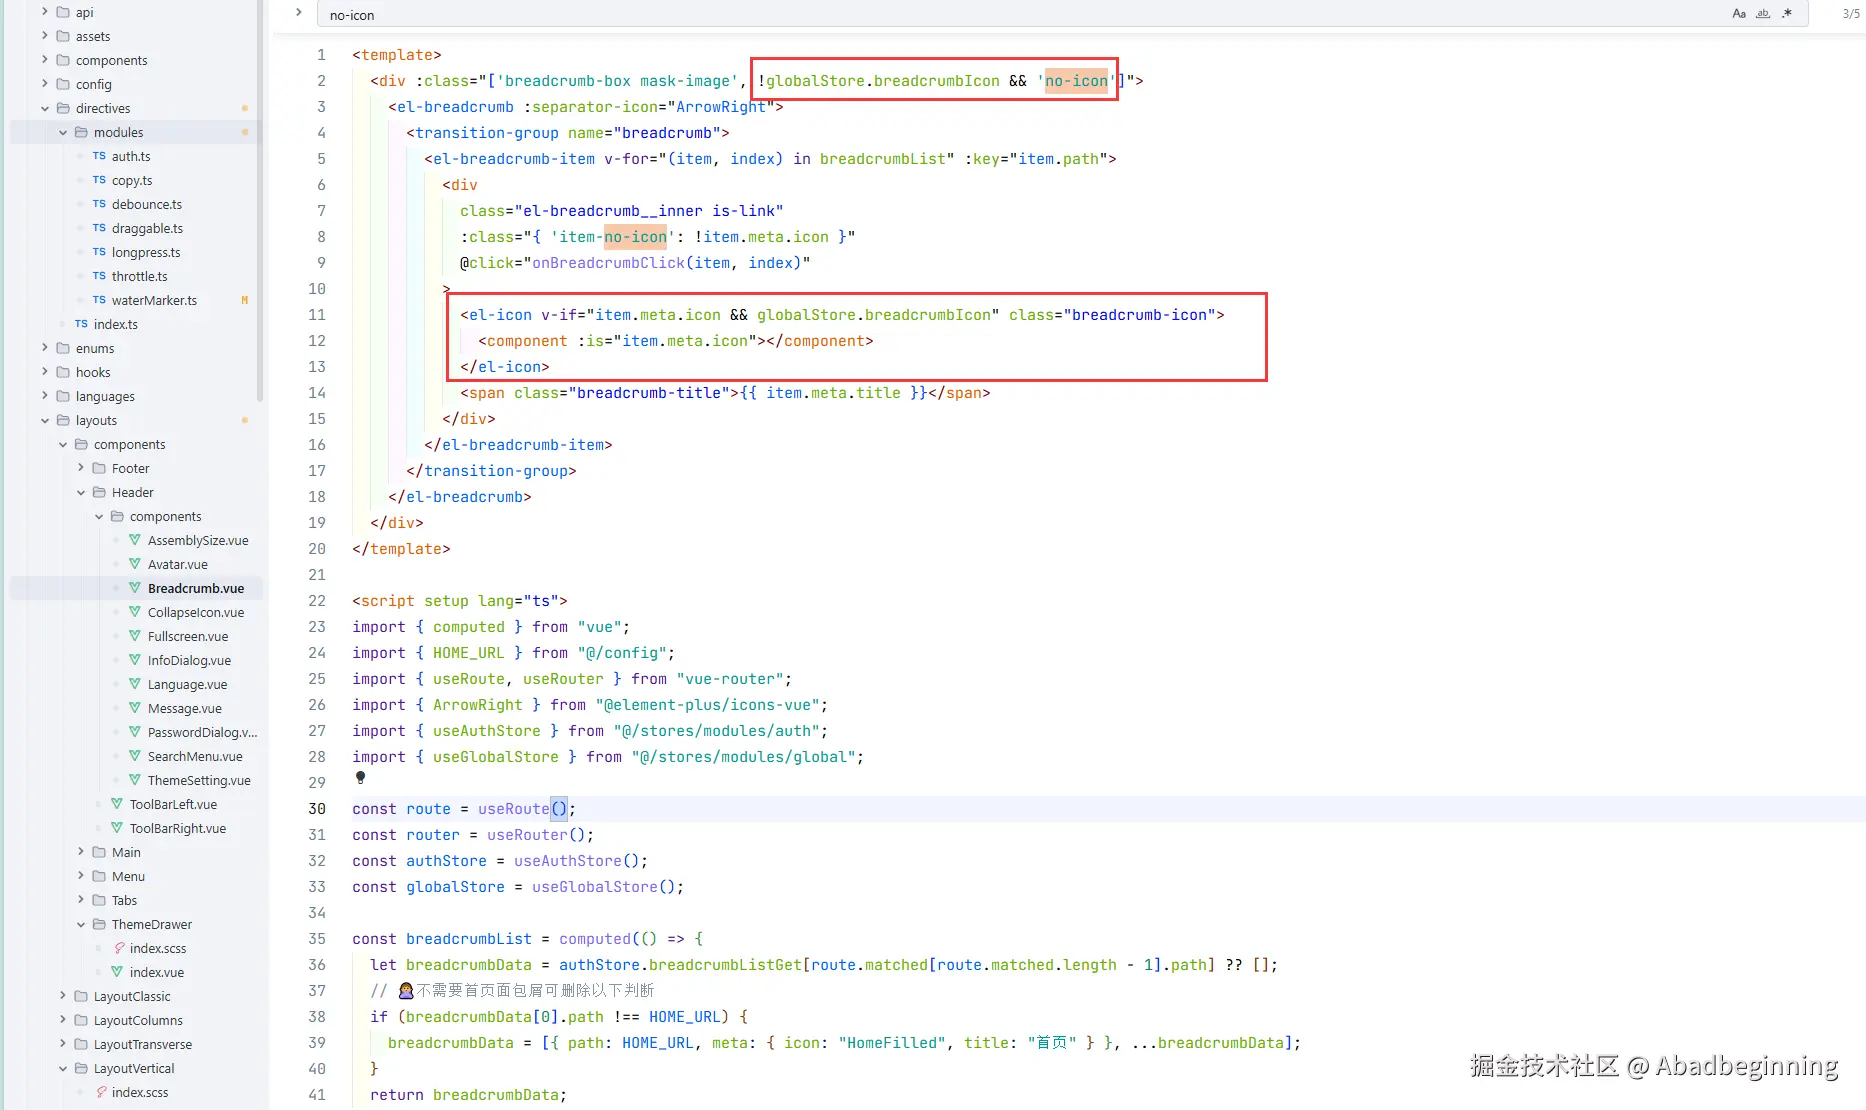Open PasswordDialog.vue file in tree
Viewport: 1866px width, 1110px height.
pyautogui.click(x=202, y=732)
